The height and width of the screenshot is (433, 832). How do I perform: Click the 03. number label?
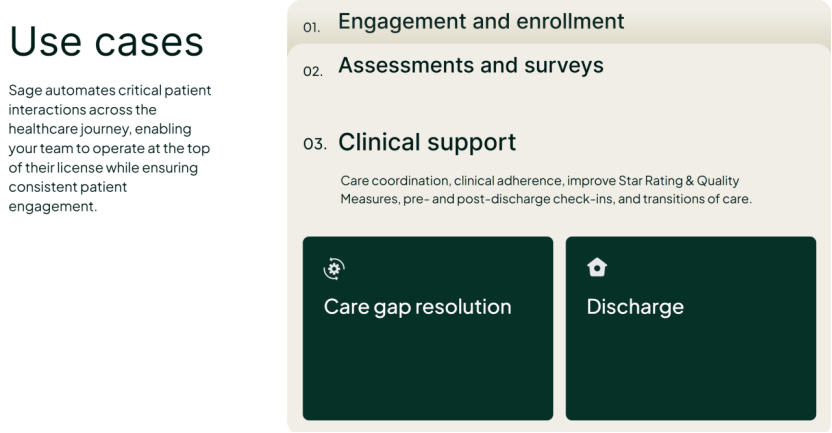coord(315,144)
